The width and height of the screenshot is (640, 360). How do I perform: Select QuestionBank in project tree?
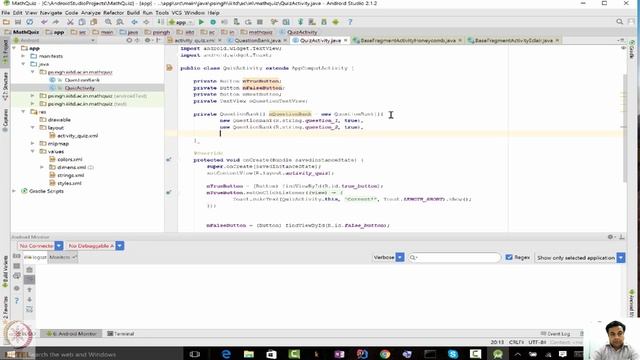(82, 80)
